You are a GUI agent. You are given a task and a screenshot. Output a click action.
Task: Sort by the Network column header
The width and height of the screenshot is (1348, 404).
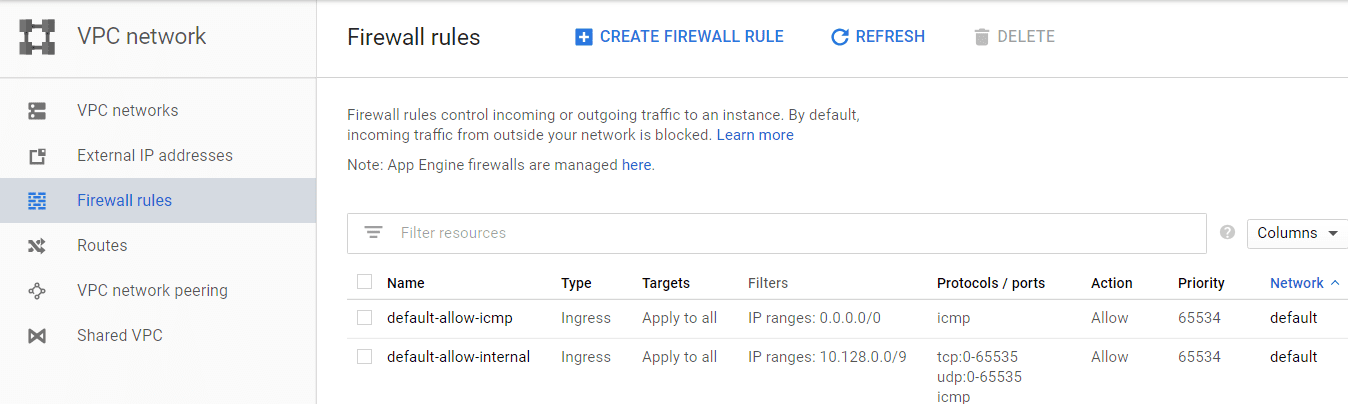tap(1297, 283)
